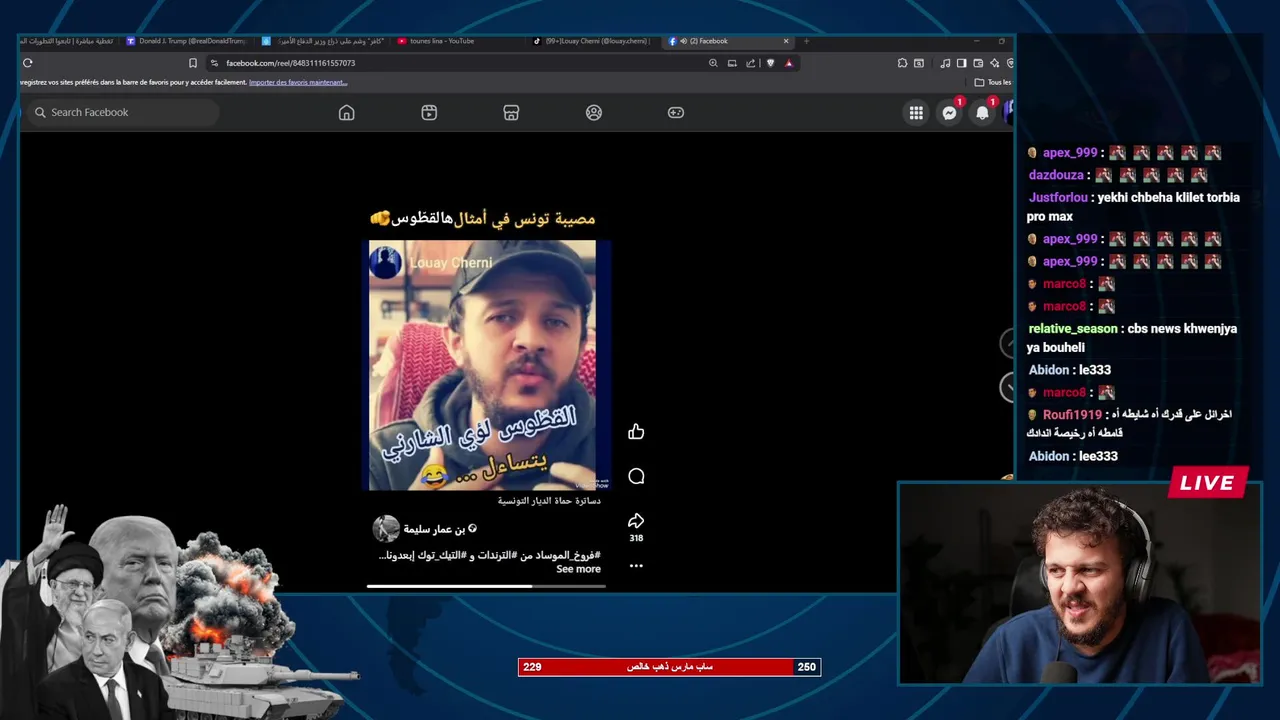Open Facebook Home icon

pyautogui.click(x=346, y=113)
